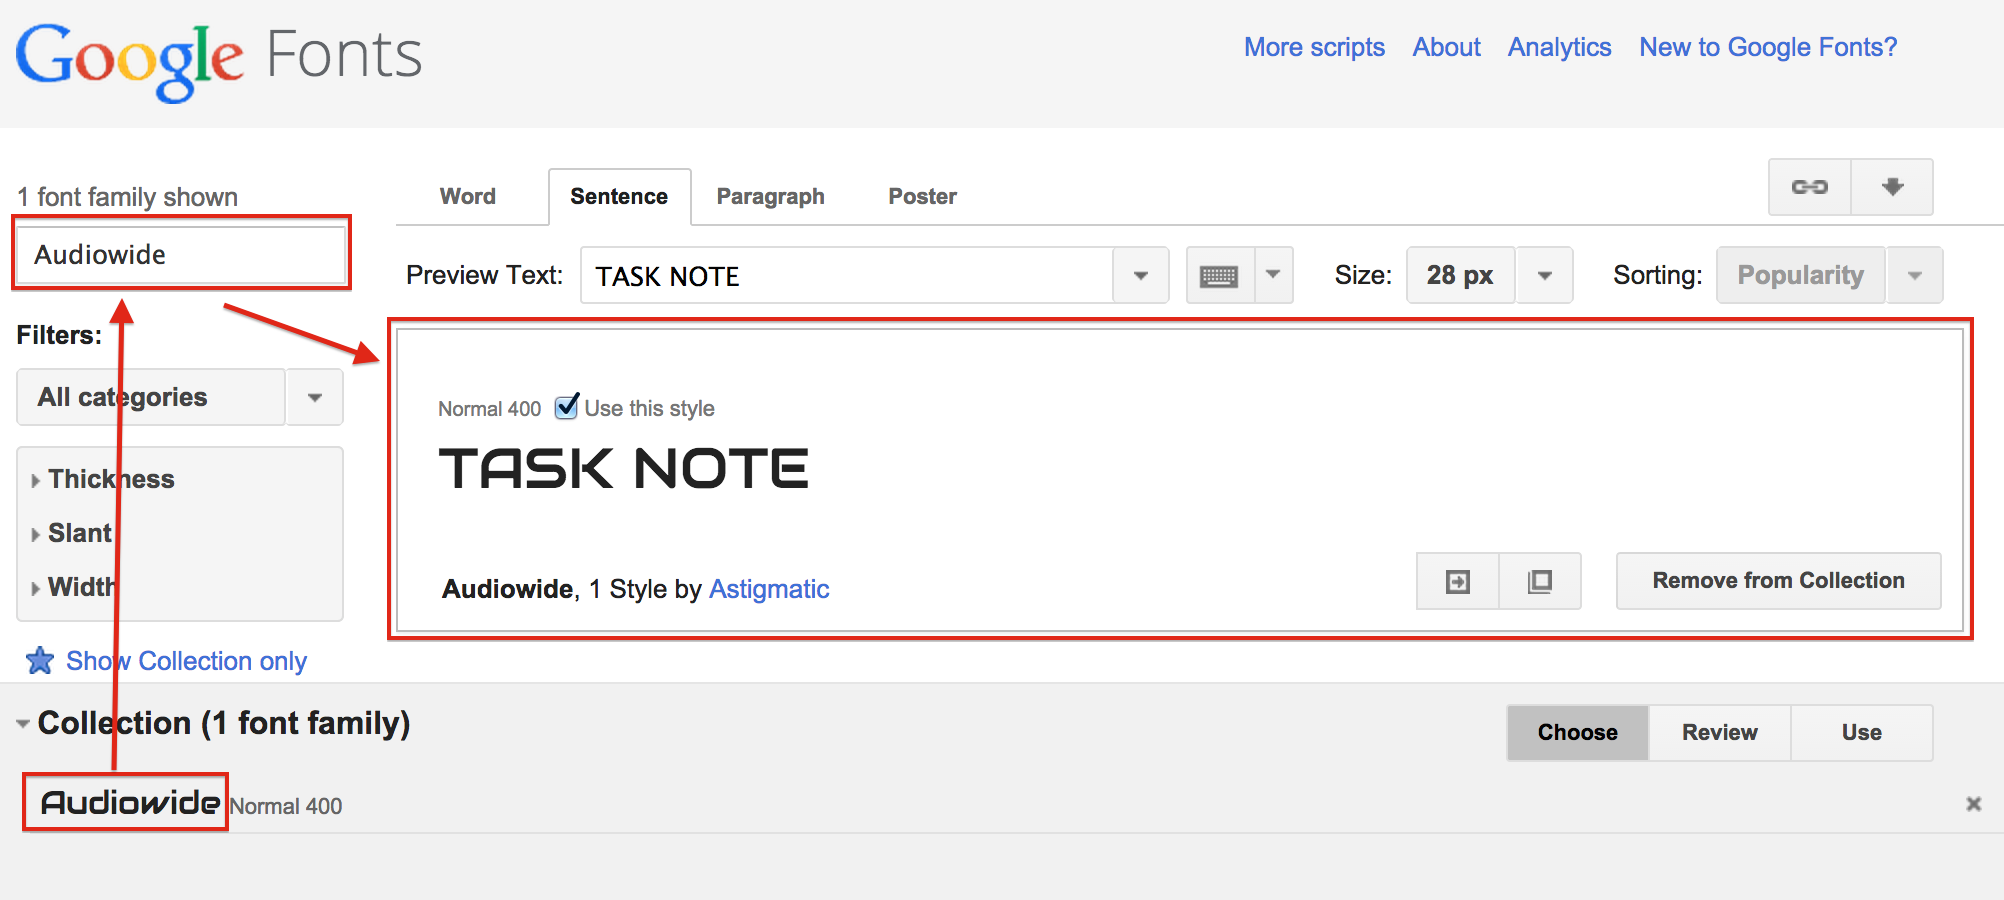Screen dimensions: 2004x900
Task: Click Show Collection only link
Action: point(186,661)
